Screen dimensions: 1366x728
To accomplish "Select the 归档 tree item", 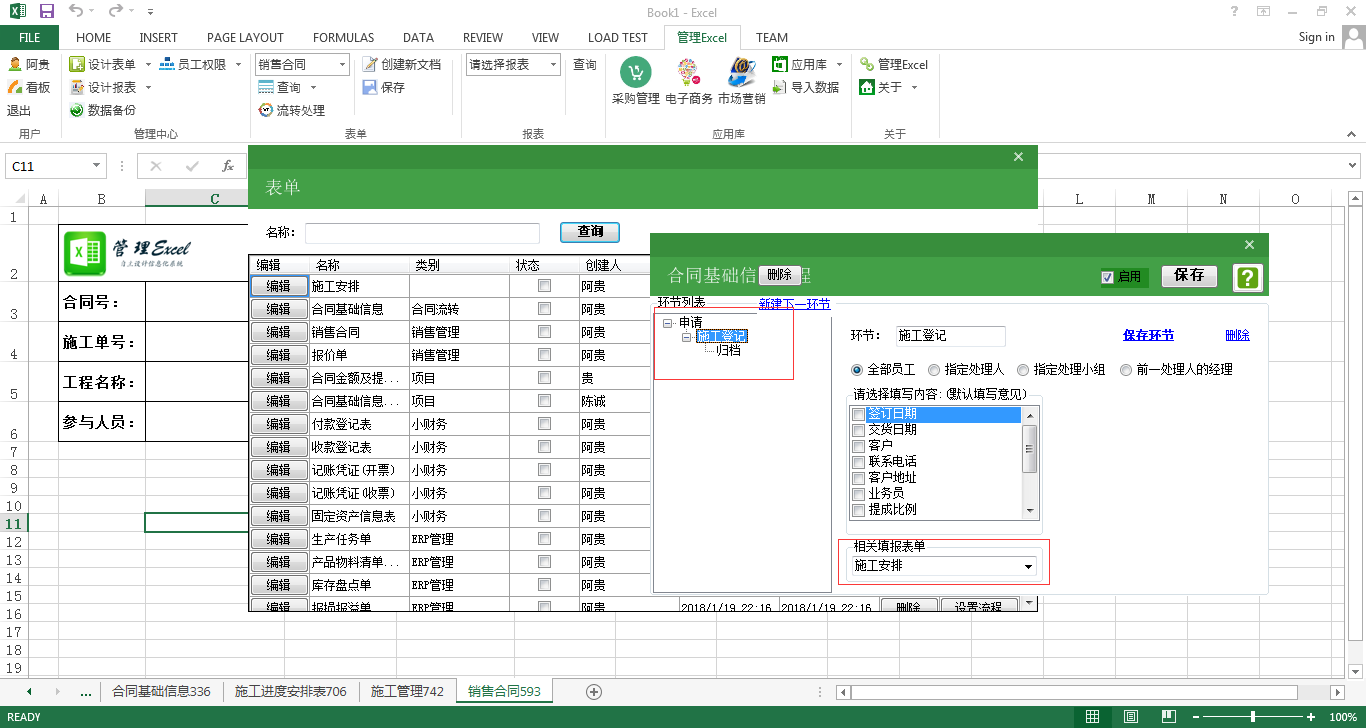I will (729, 350).
